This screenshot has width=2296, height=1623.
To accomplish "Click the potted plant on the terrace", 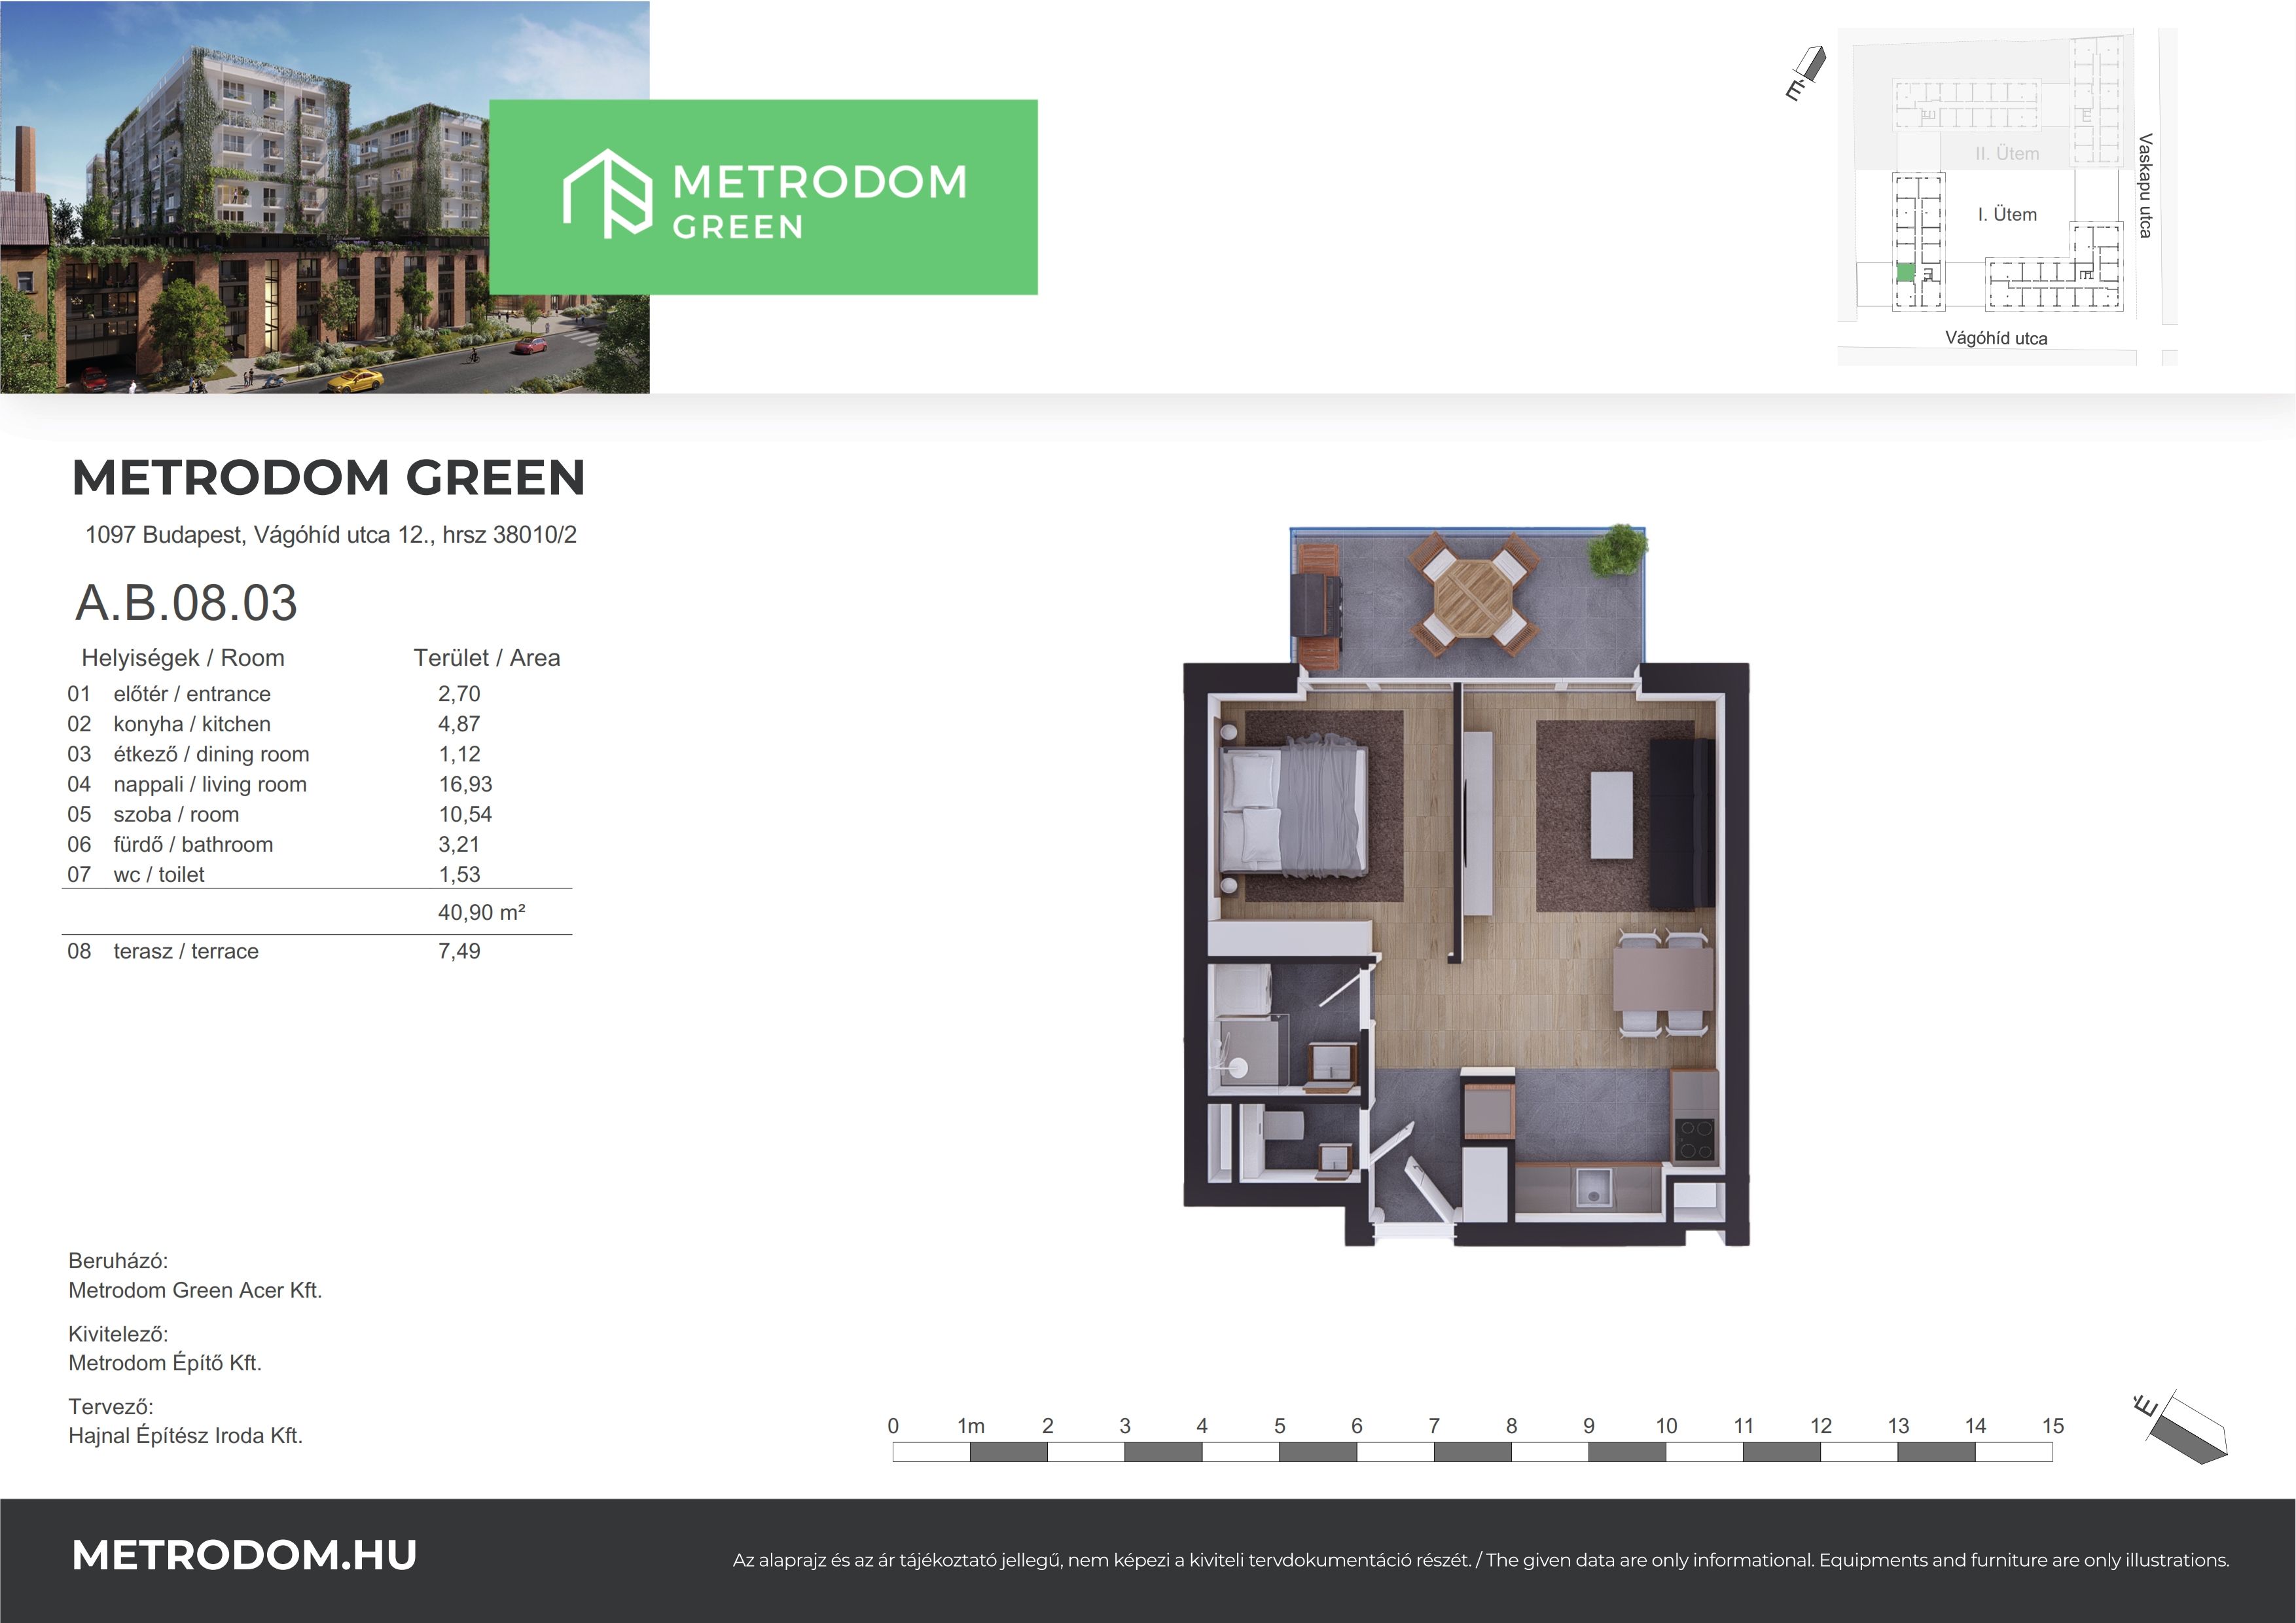I will tap(1616, 551).
